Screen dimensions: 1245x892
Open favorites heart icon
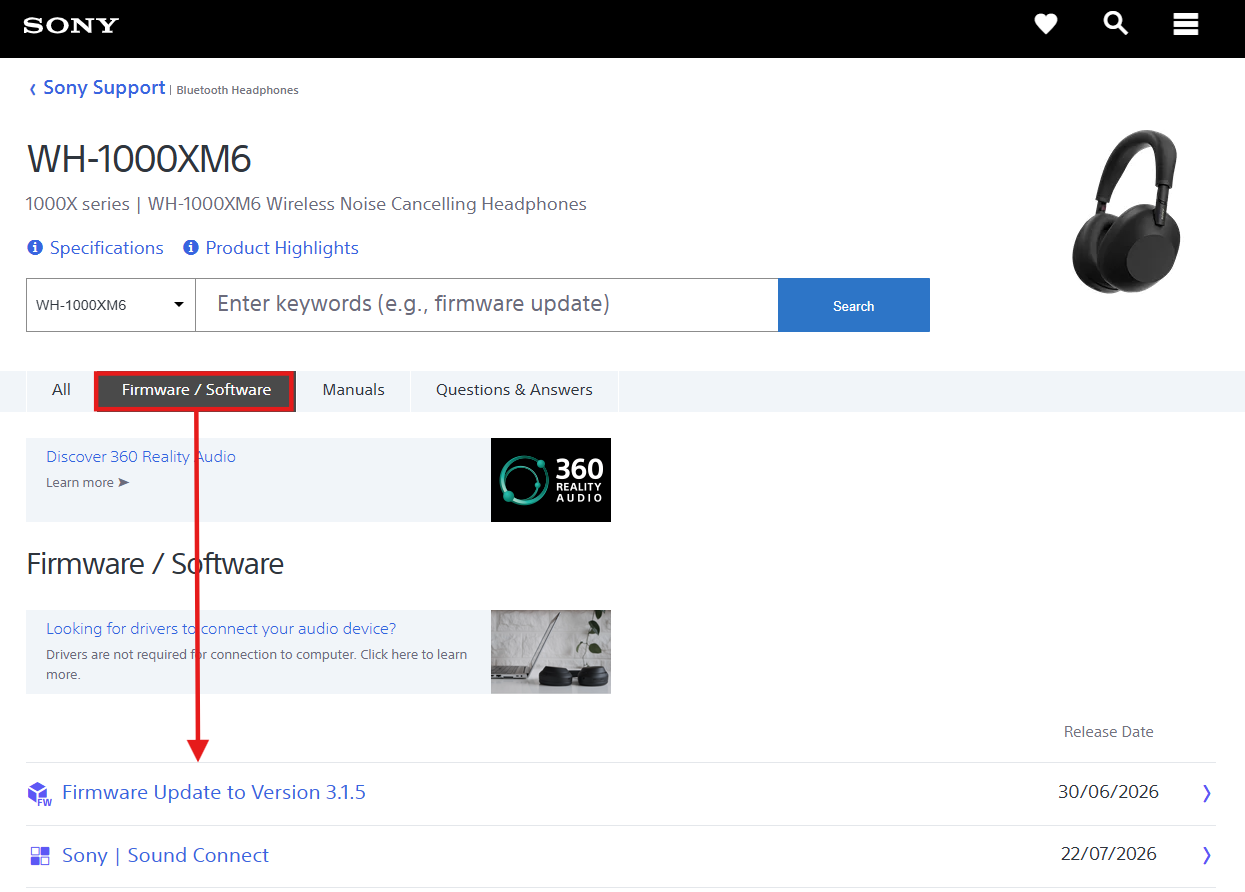(1046, 24)
